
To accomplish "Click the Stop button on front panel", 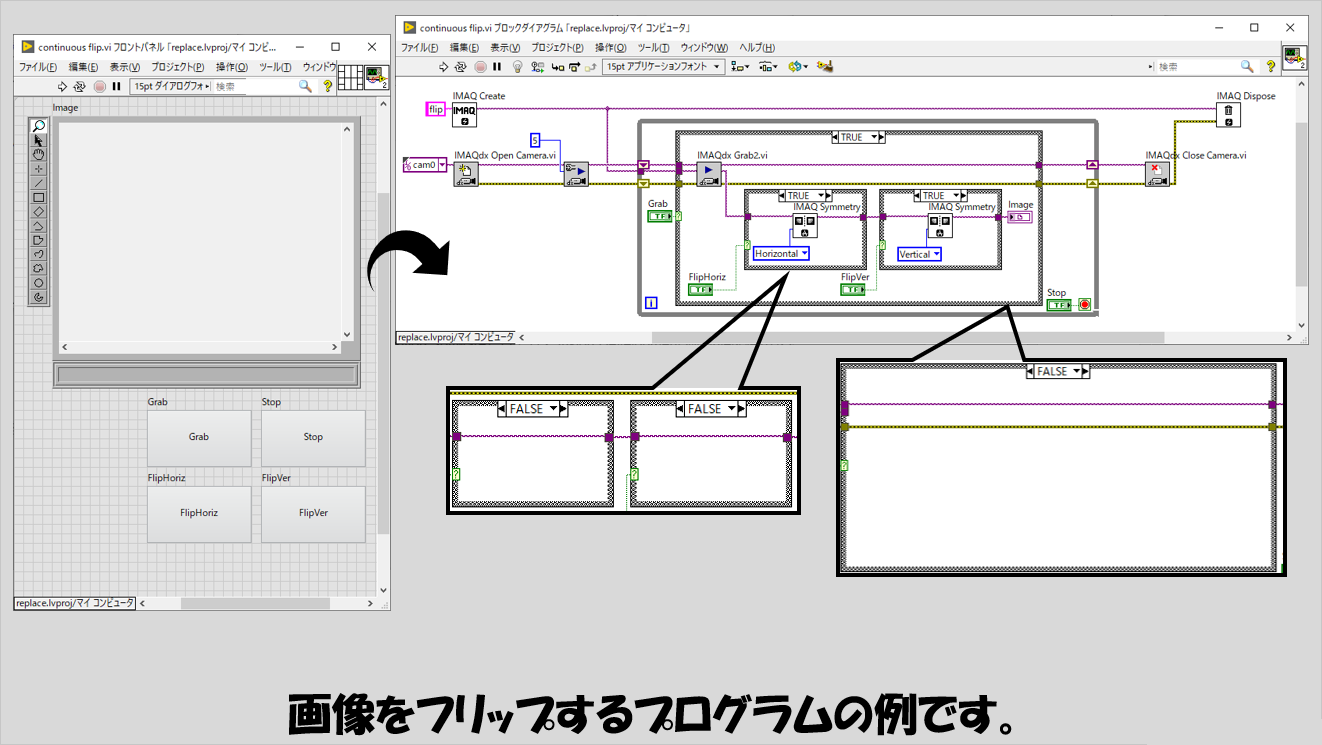I will click(x=313, y=437).
